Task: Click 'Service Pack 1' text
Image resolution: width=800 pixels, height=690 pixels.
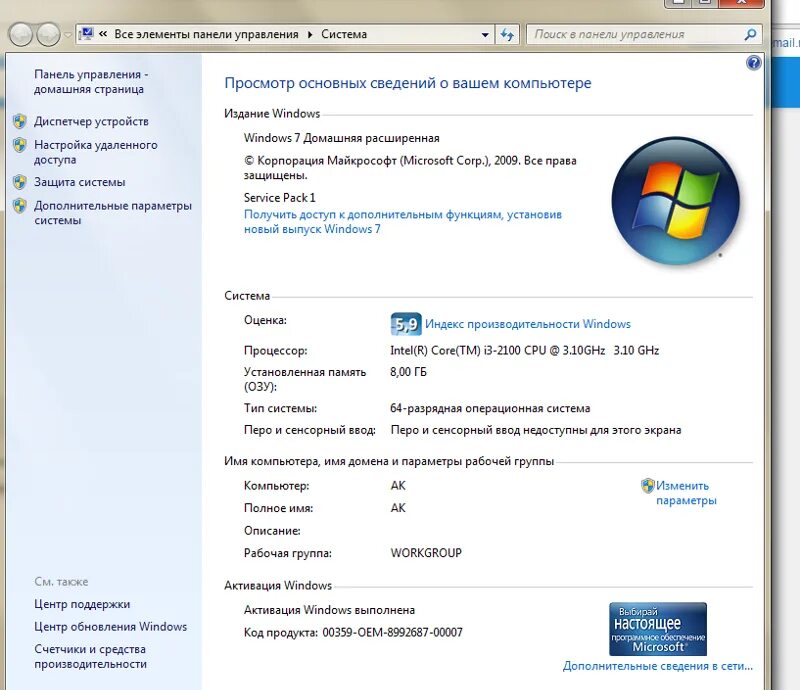Action: click(280, 198)
